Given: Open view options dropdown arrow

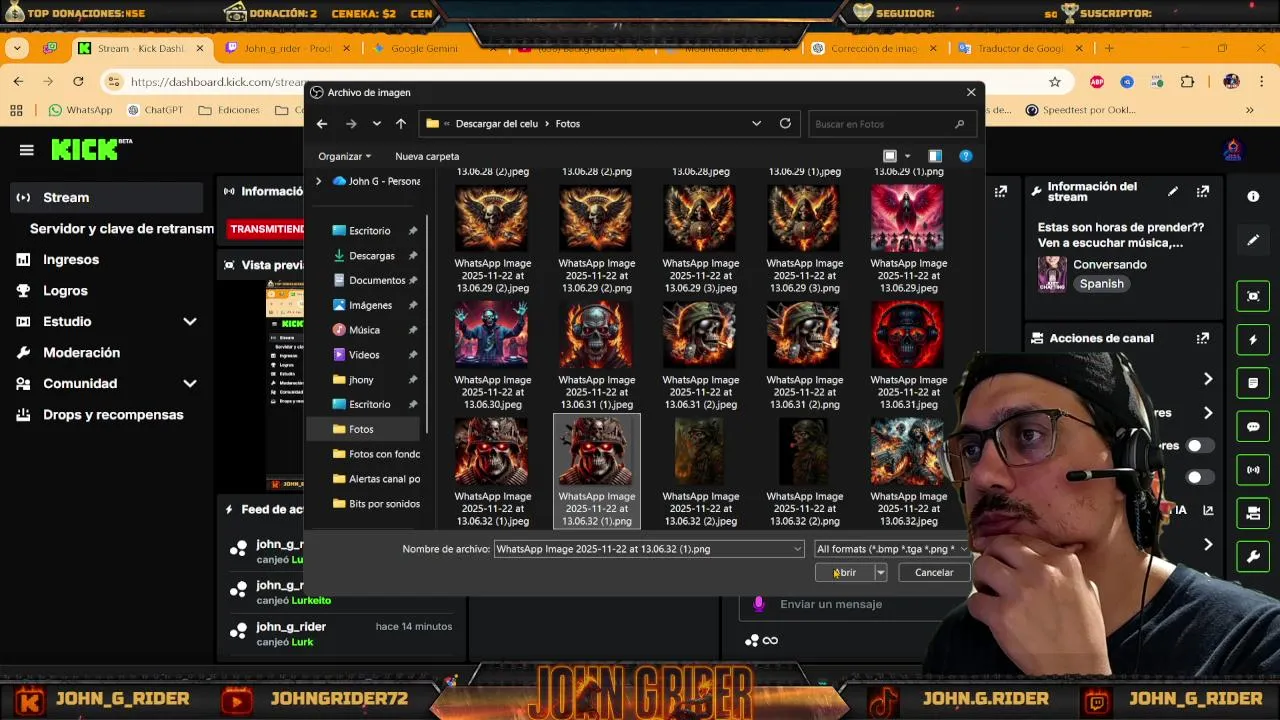Looking at the screenshot, I should (907, 156).
